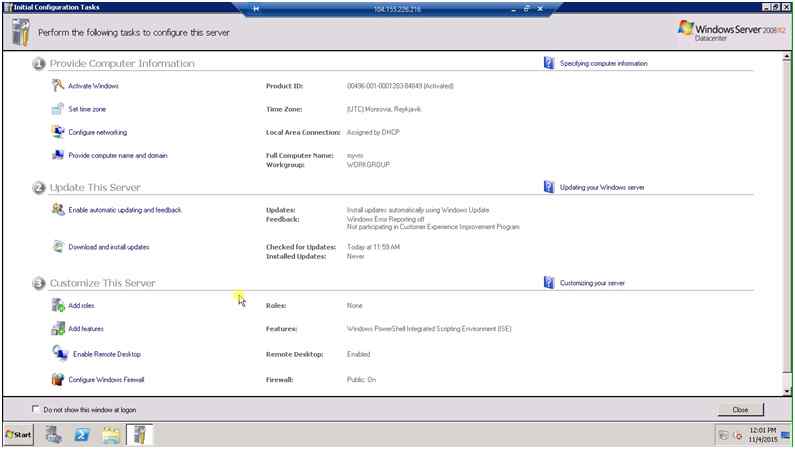
Task: Open Customizing your server help link
Action: click(592, 283)
